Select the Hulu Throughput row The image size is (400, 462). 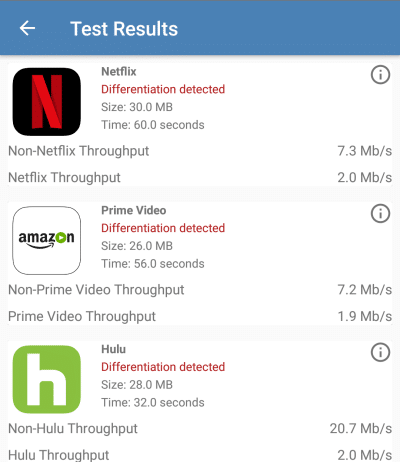pos(200,455)
